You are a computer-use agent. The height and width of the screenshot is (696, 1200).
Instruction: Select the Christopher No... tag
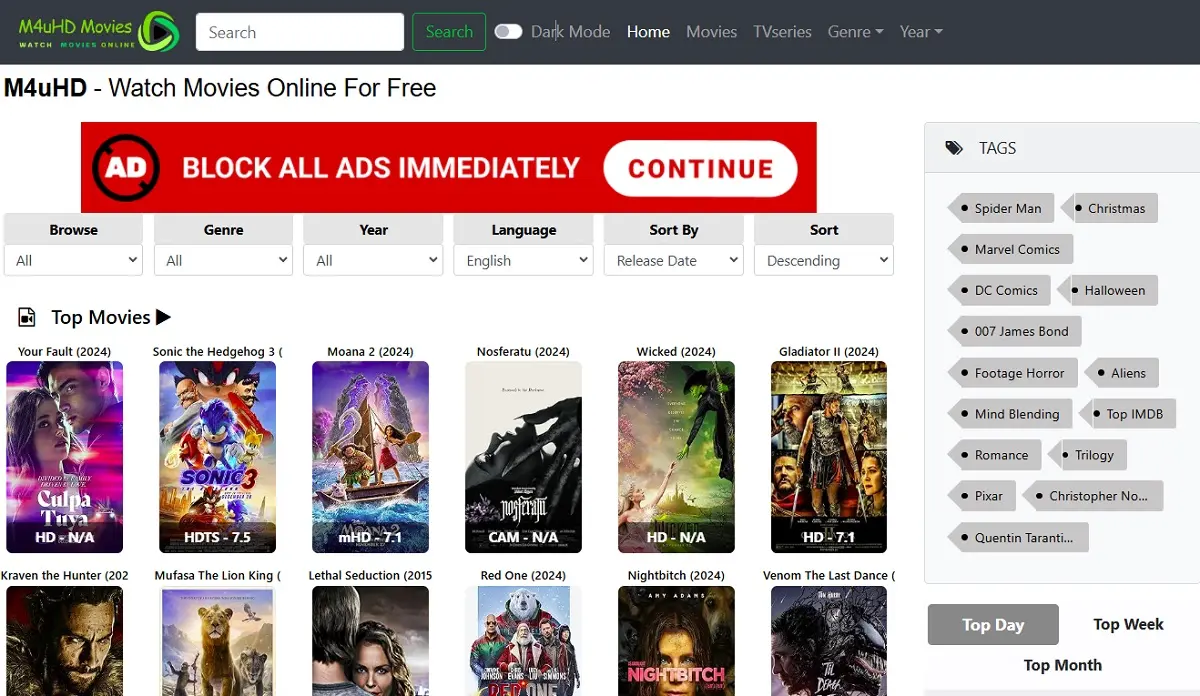tap(1093, 496)
